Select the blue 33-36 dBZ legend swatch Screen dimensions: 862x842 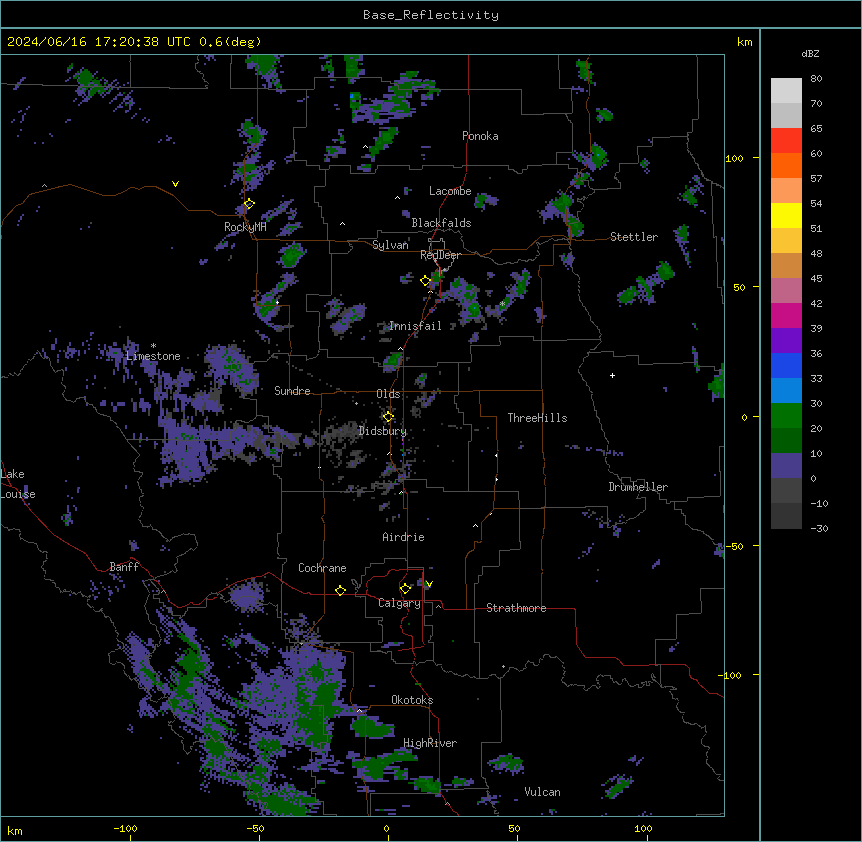point(786,365)
